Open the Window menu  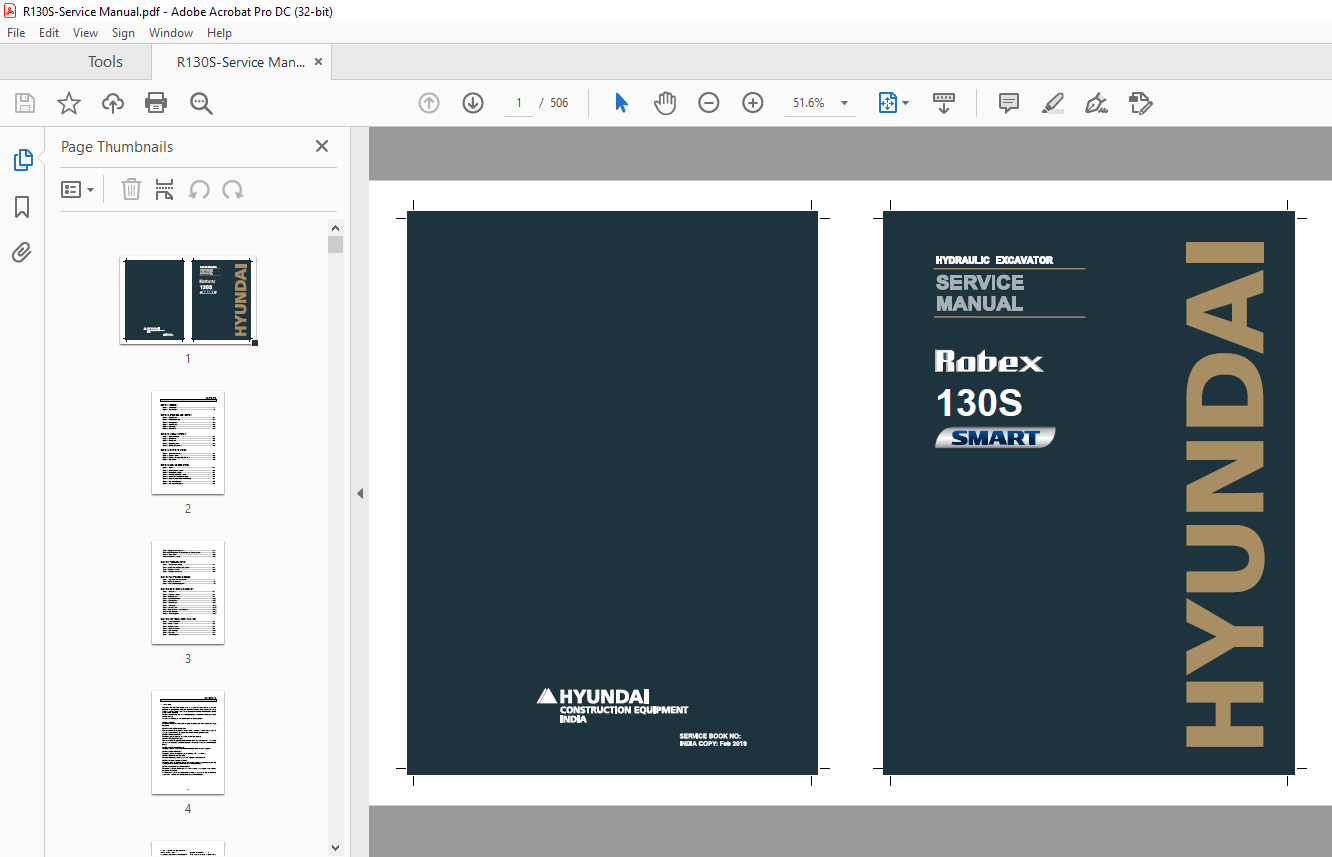[x=171, y=33]
